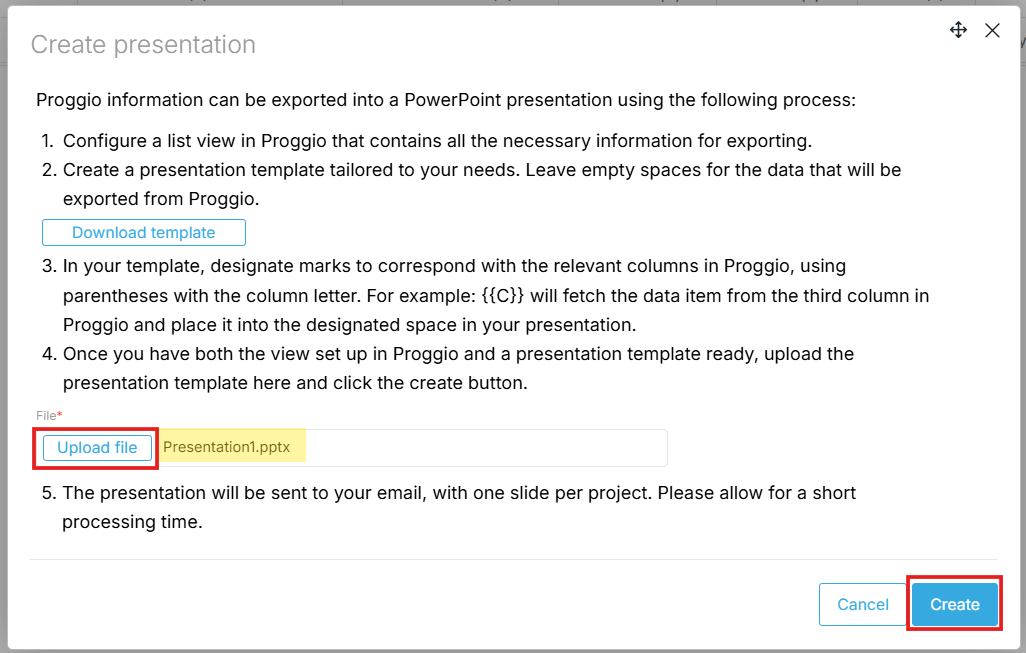Click the 'presentation will be sent' step 5 text
The width and height of the screenshot is (1026, 653).
click(459, 507)
